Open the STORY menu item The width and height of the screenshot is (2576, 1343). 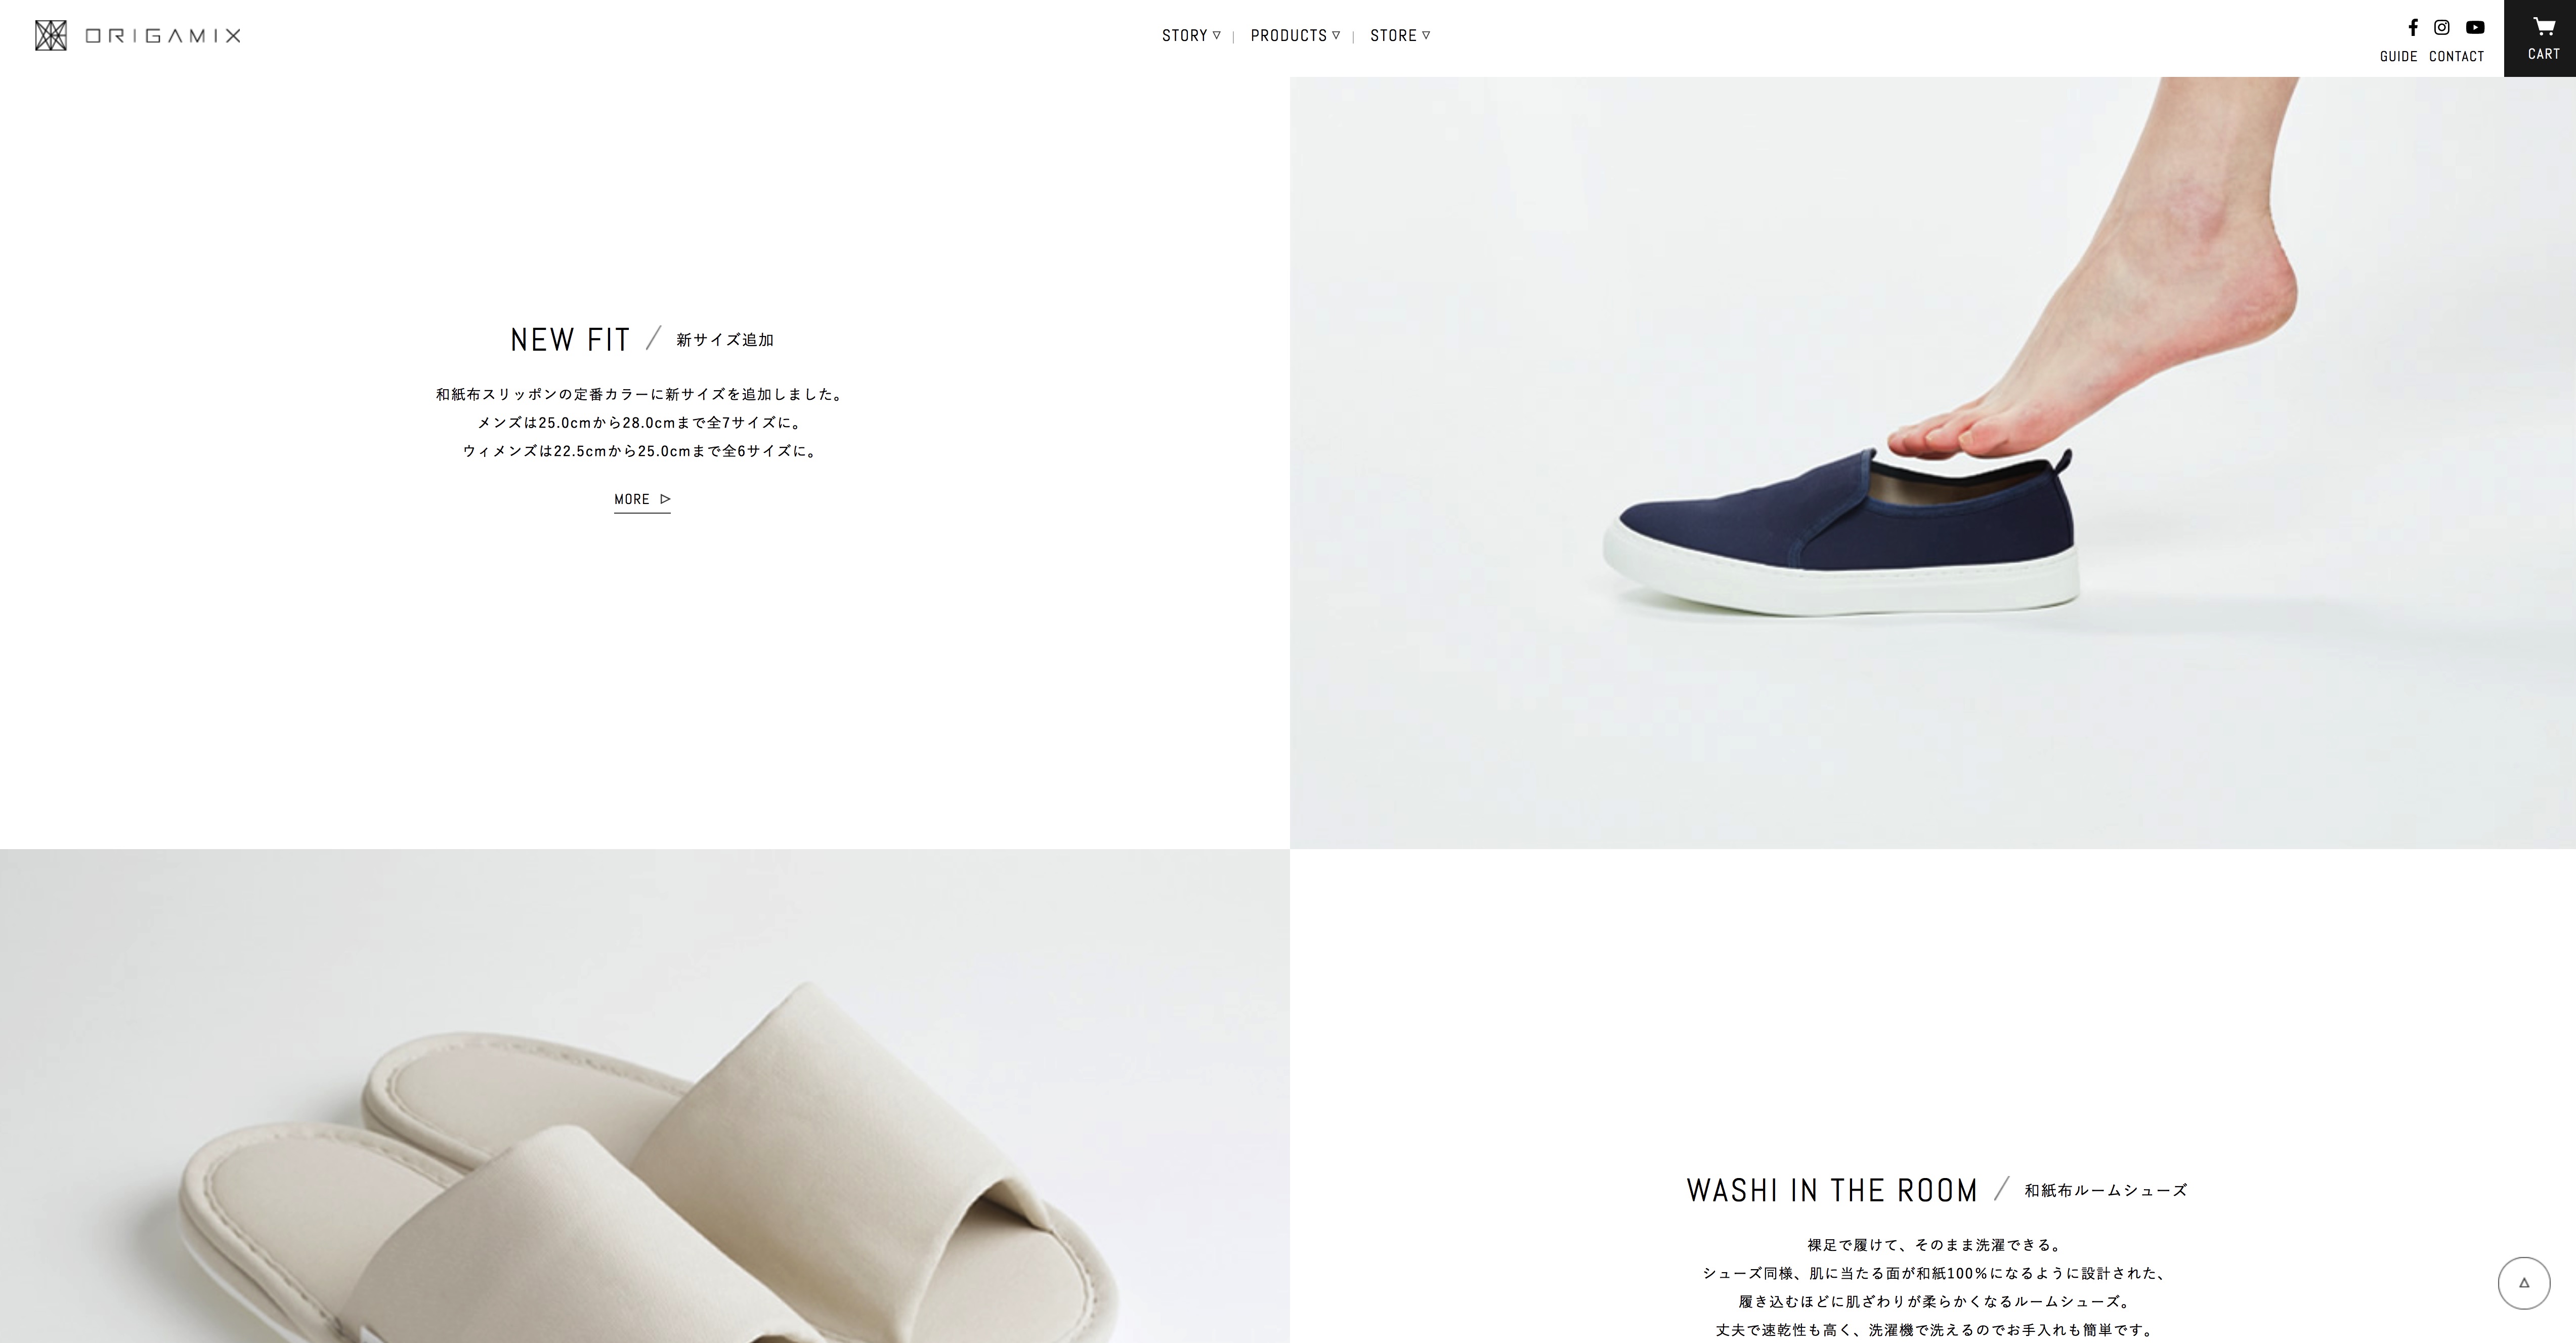pyautogui.click(x=1185, y=35)
